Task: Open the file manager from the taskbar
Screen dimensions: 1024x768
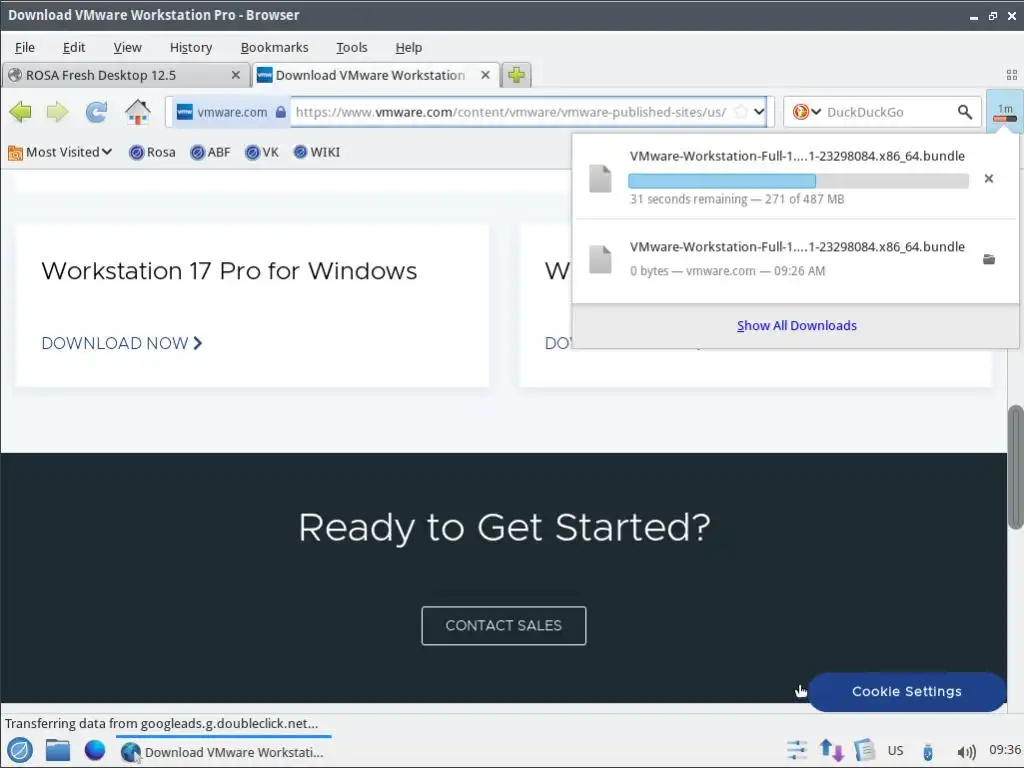Action: (x=57, y=750)
